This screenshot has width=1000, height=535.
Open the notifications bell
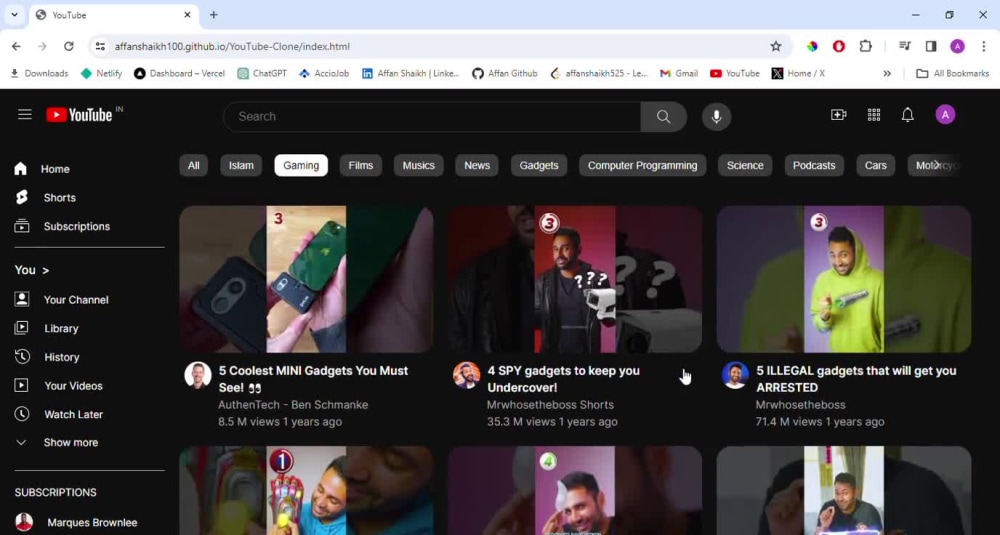click(x=908, y=115)
